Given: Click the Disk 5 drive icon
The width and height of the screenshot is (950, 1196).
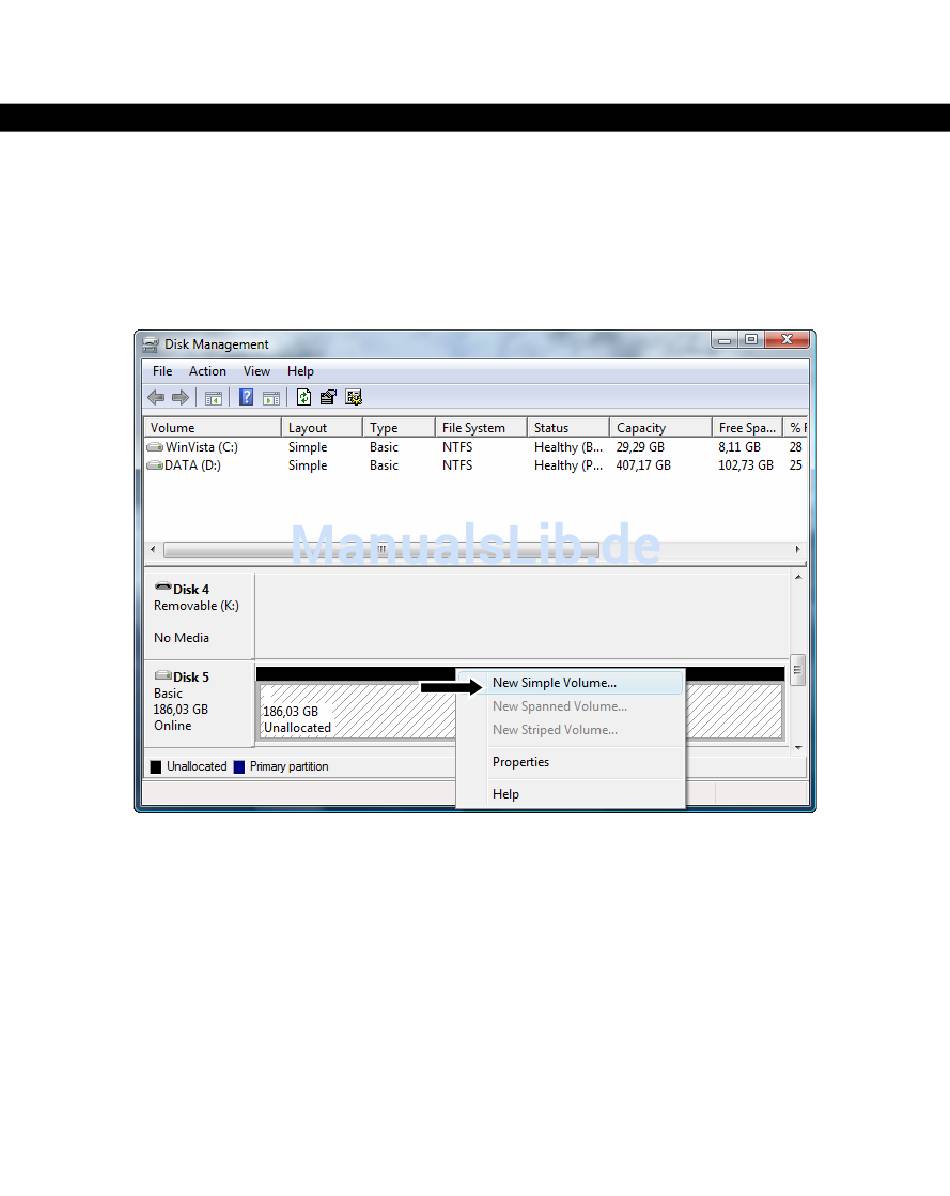Looking at the screenshot, I should pos(163,676).
